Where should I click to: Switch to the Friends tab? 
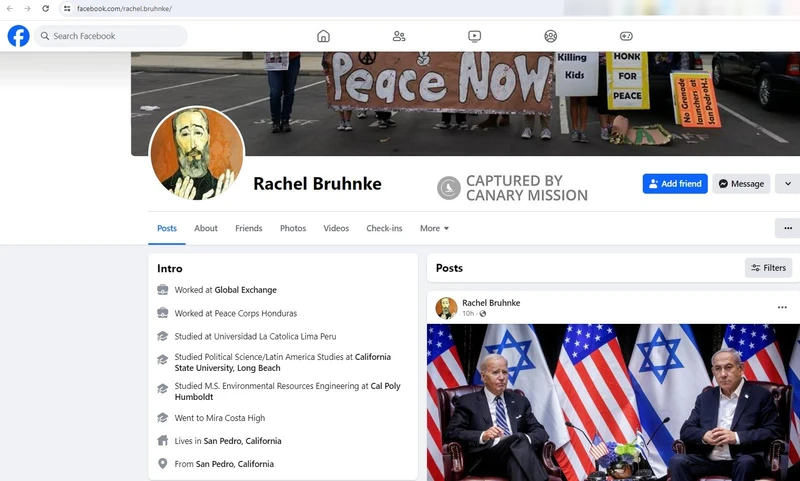pyautogui.click(x=248, y=228)
